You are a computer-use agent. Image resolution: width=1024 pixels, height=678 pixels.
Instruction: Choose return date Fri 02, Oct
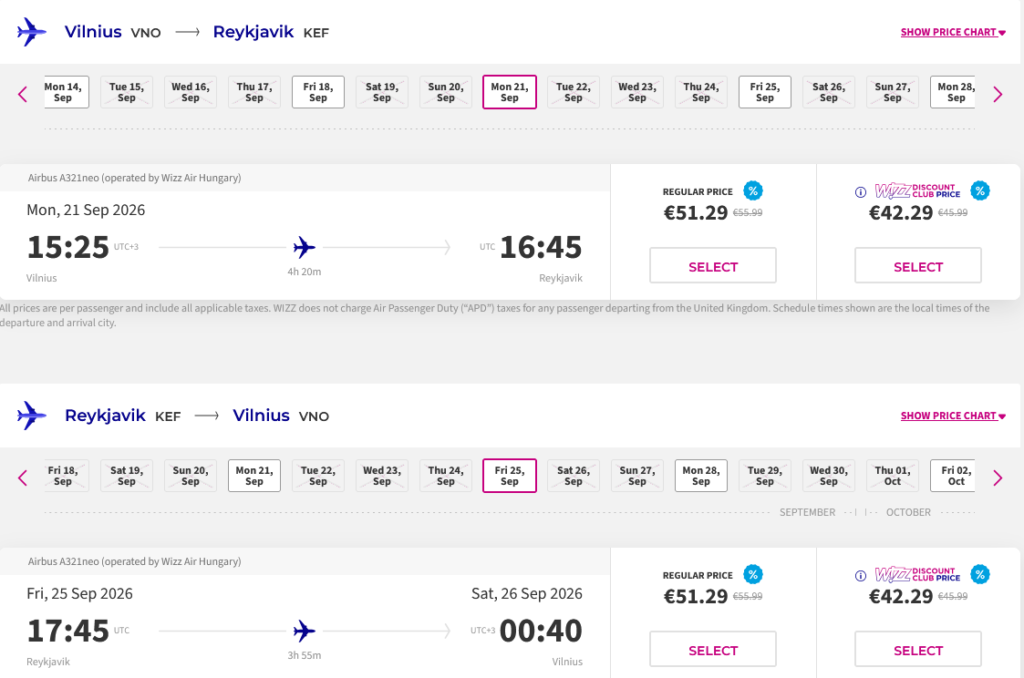point(953,476)
